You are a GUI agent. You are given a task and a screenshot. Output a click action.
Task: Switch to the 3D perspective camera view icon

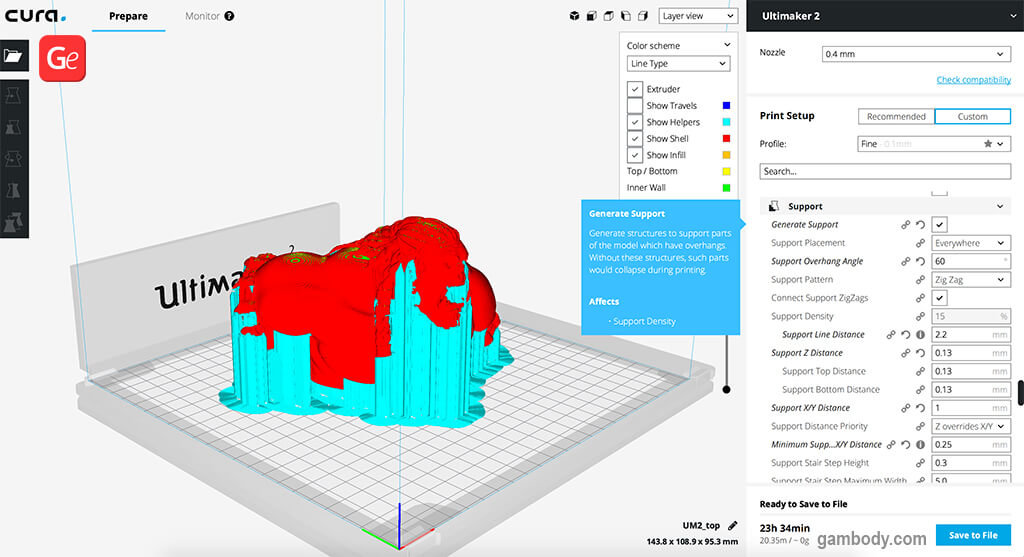pyautogui.click(x=574, y=16)
